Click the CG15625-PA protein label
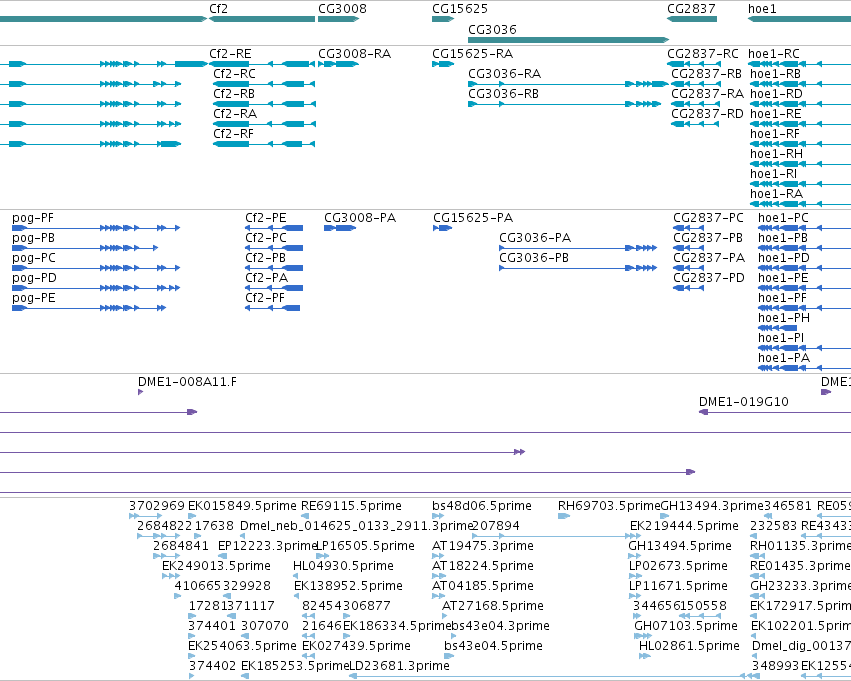The height and width of the screenshot is (681, 851). coord(473,218)
